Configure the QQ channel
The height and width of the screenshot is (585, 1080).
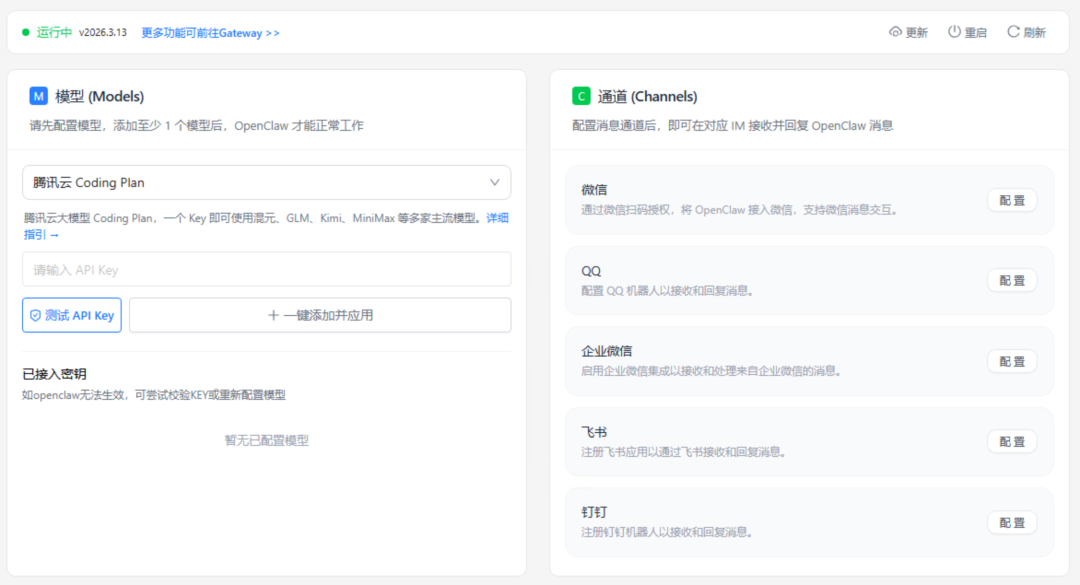click(x=1011, y=280)
